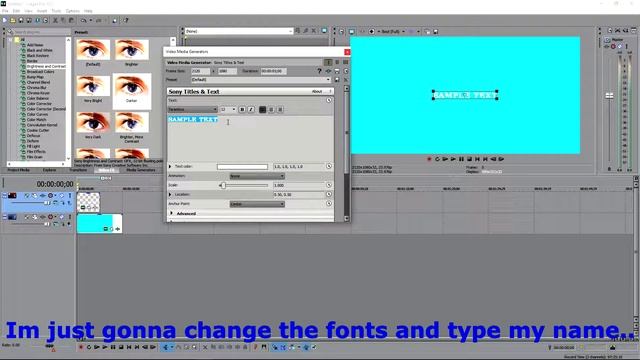The image size is (640, 360).
Task: Expand the Location section arrow
Action: [x=170, y=194]
